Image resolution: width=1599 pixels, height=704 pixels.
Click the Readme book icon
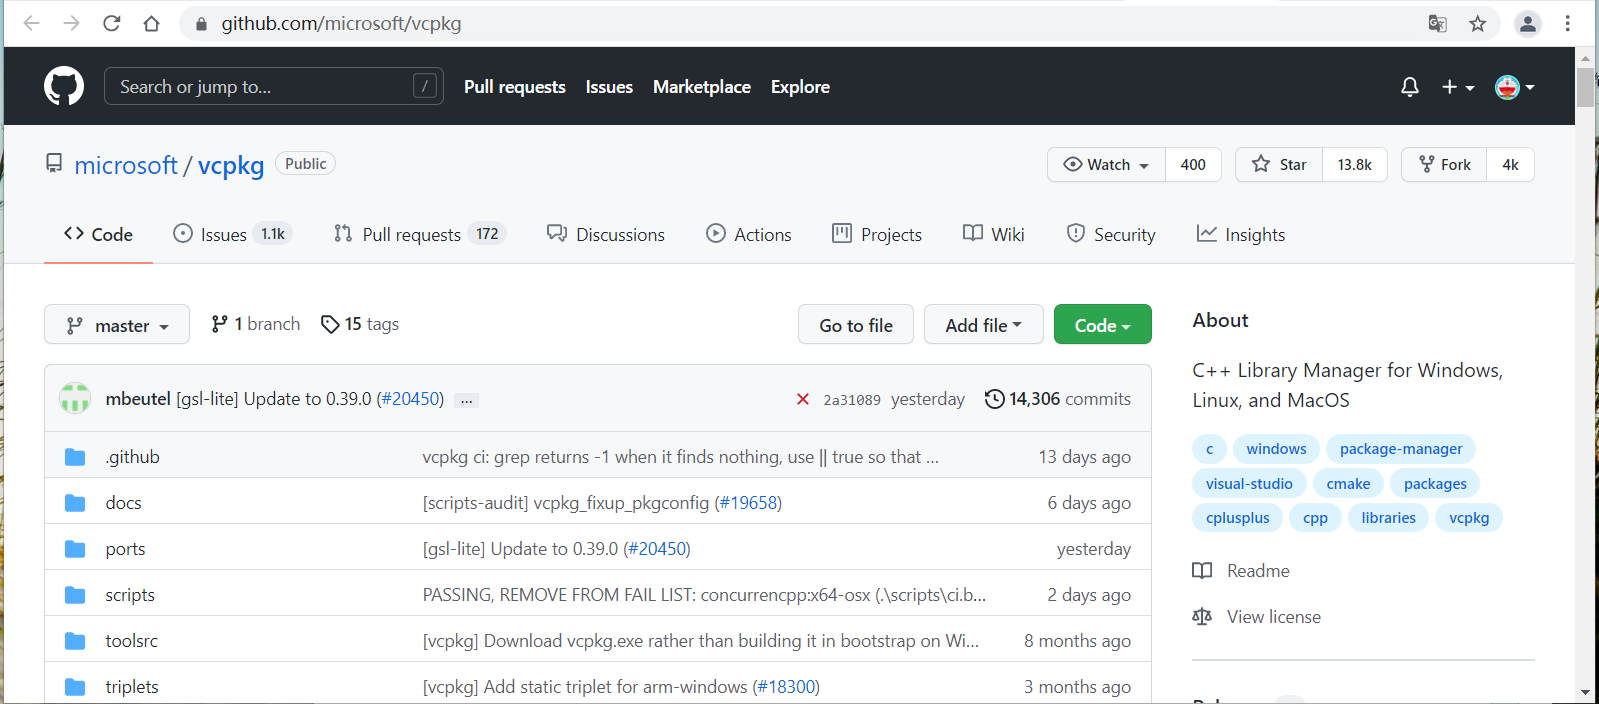tap(1202, 571)
